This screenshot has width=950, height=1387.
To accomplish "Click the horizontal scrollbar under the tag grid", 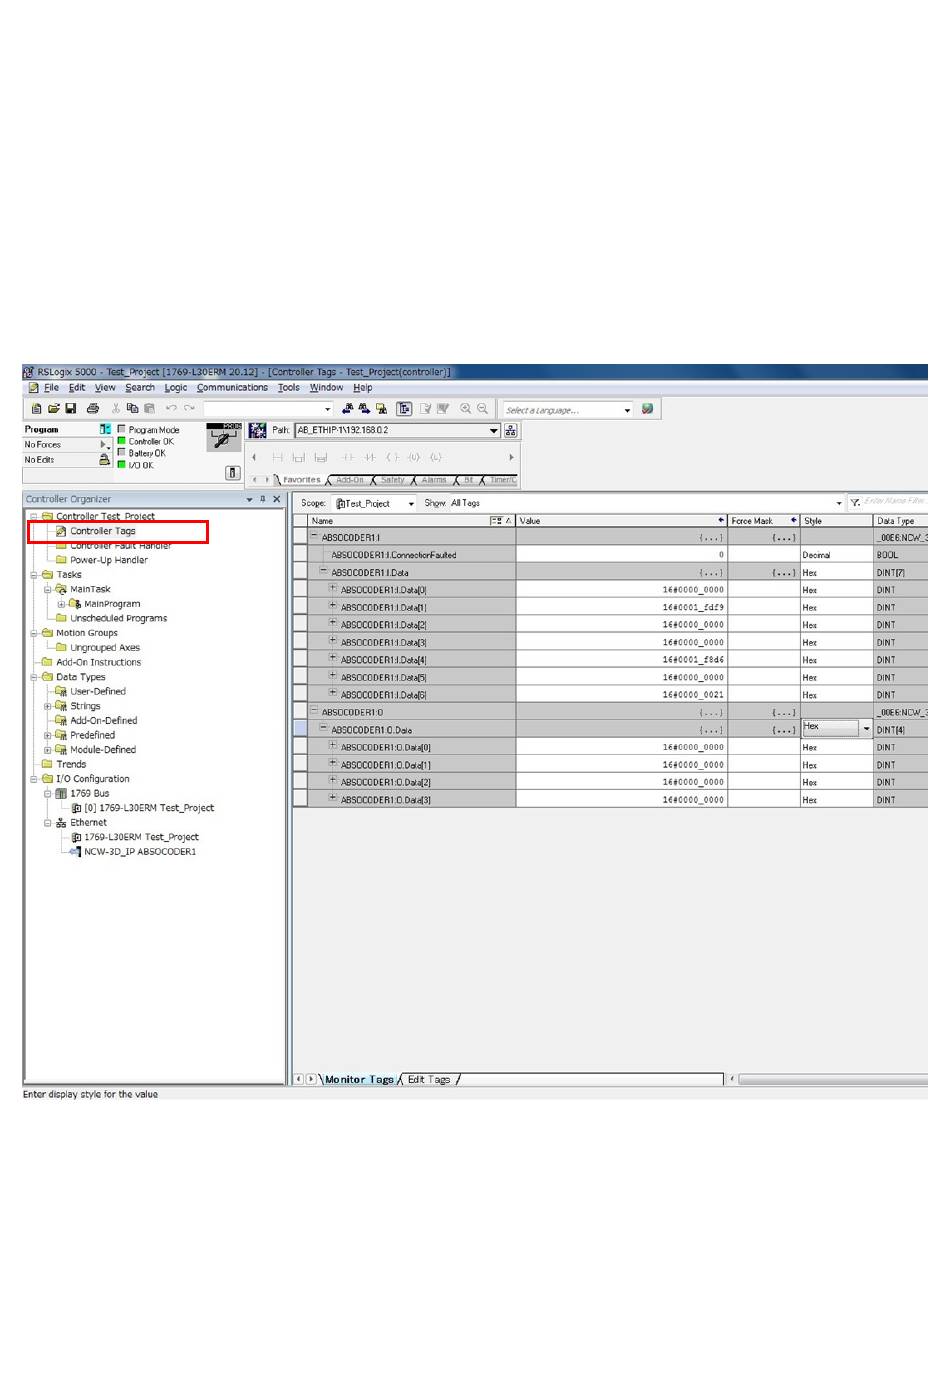I will point(830,1080).
